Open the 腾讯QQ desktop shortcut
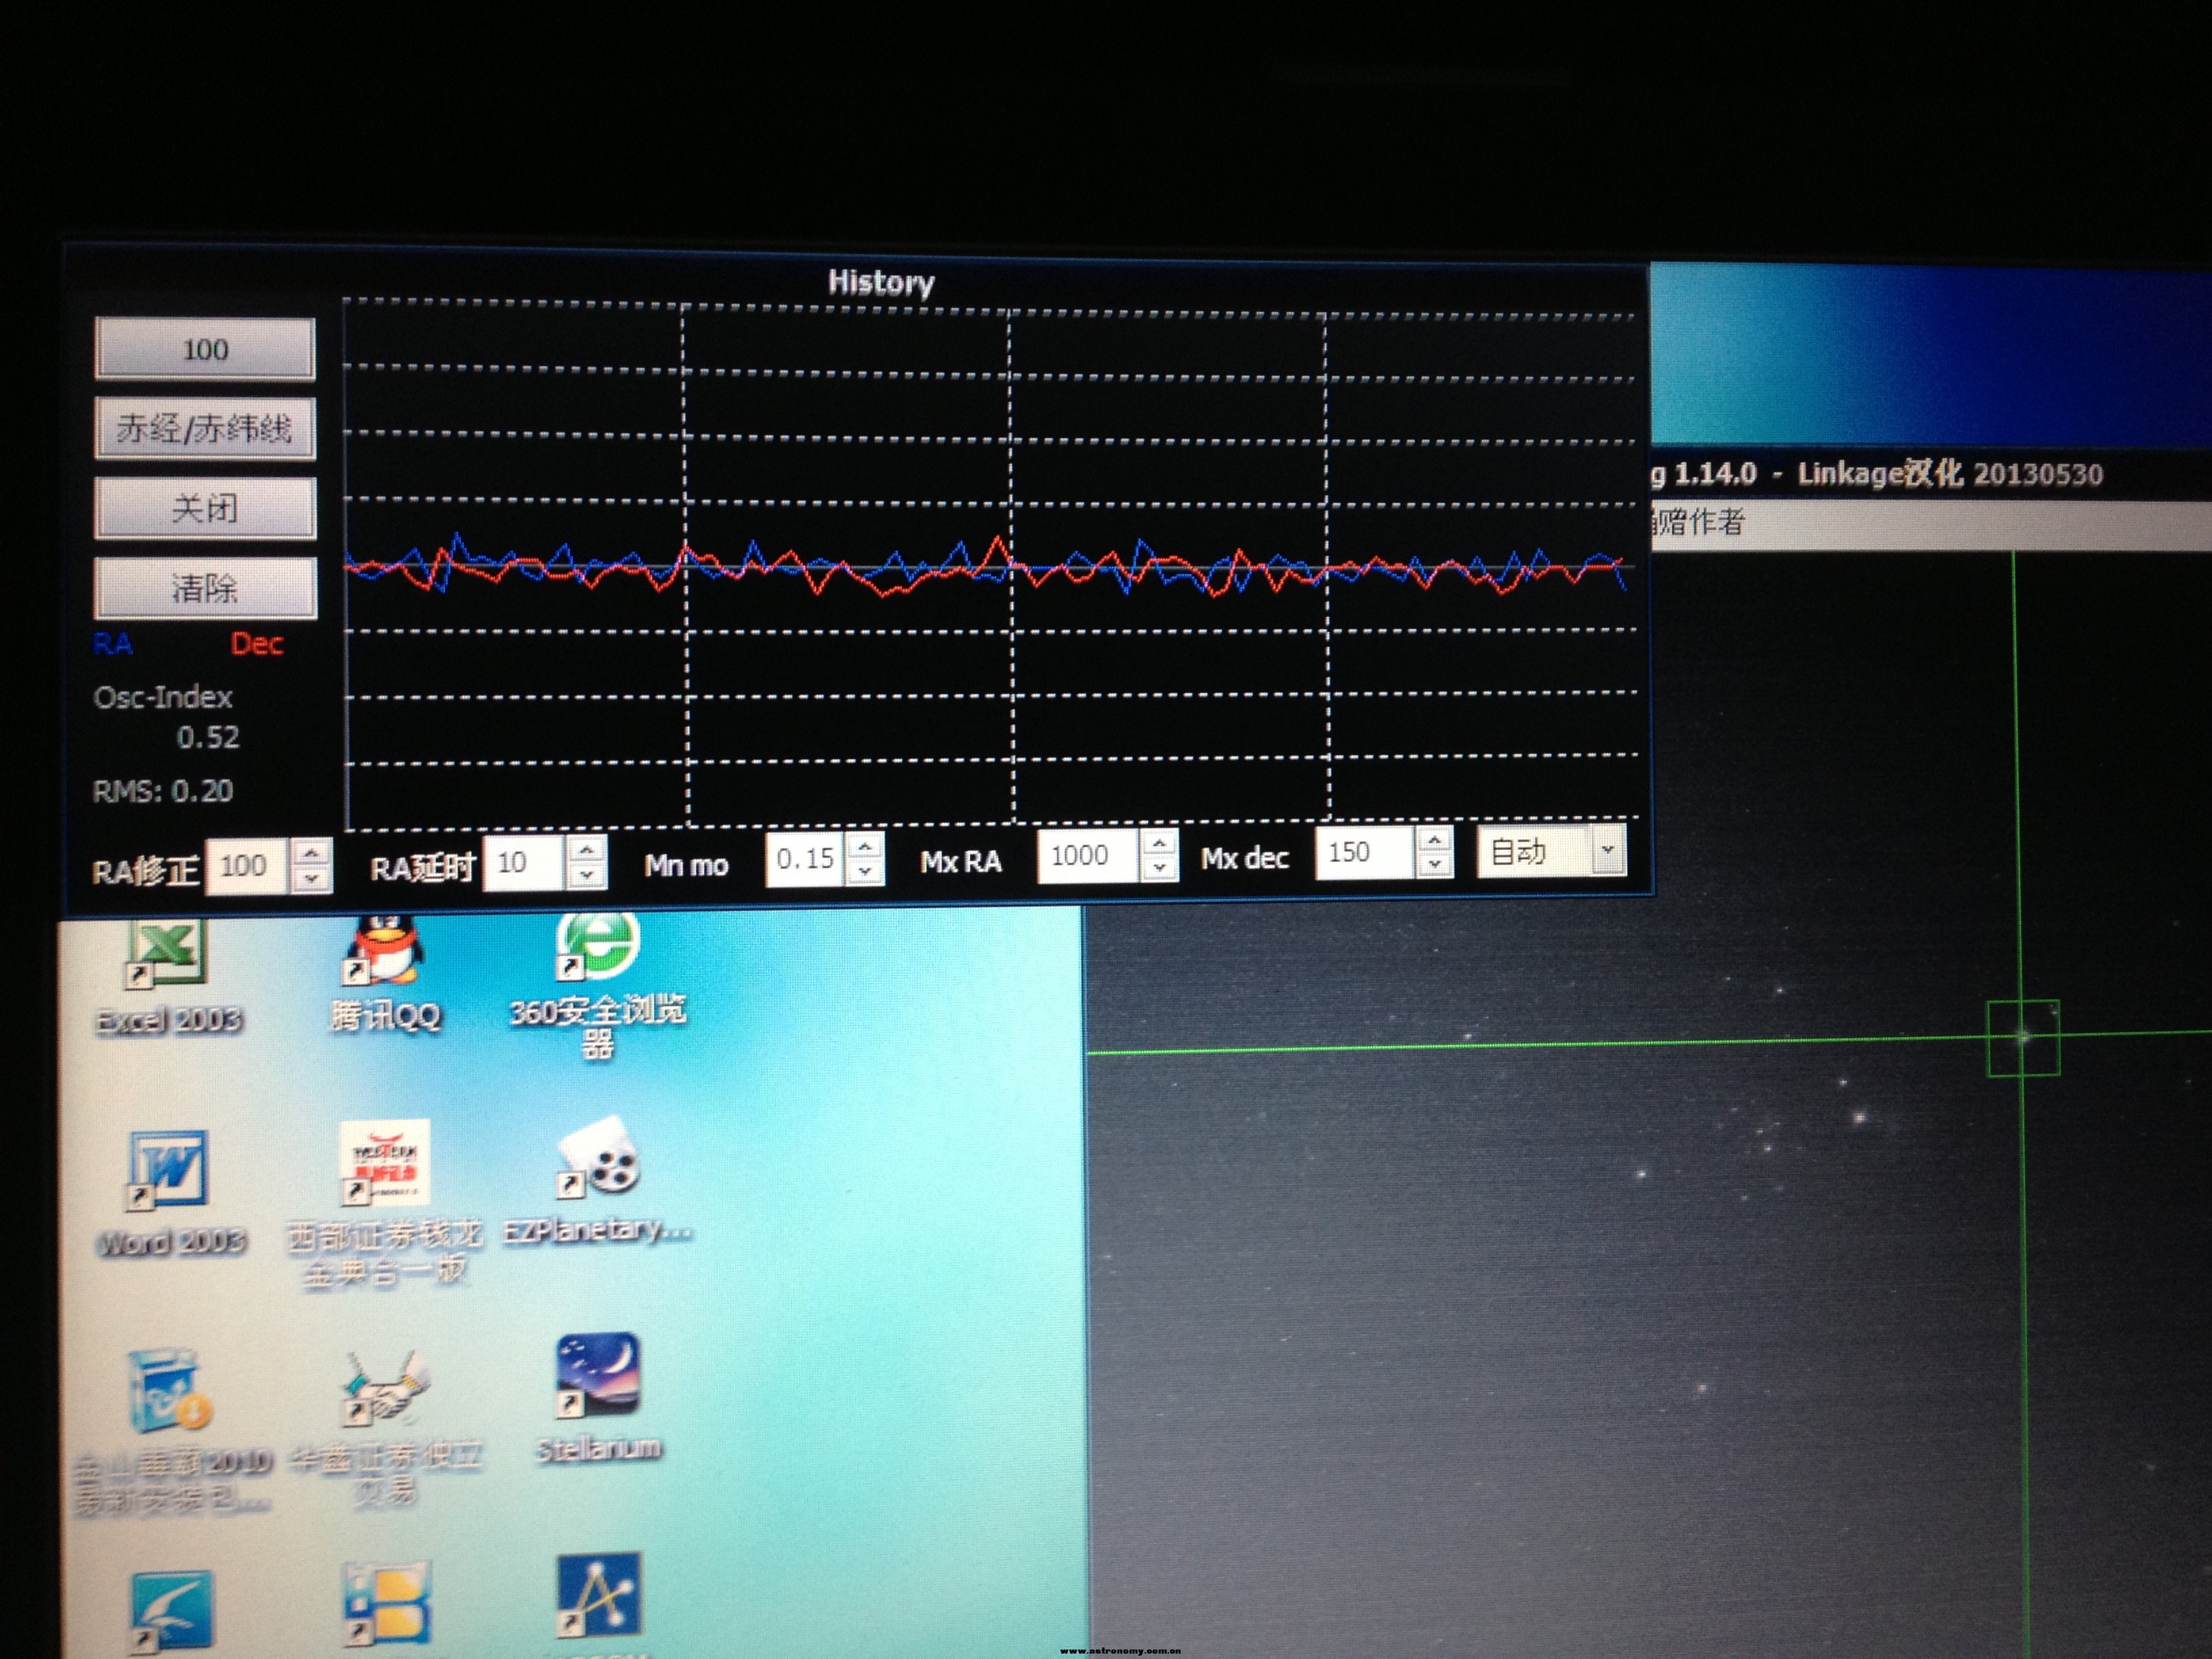2212x1659 pixels. (385, 972)
